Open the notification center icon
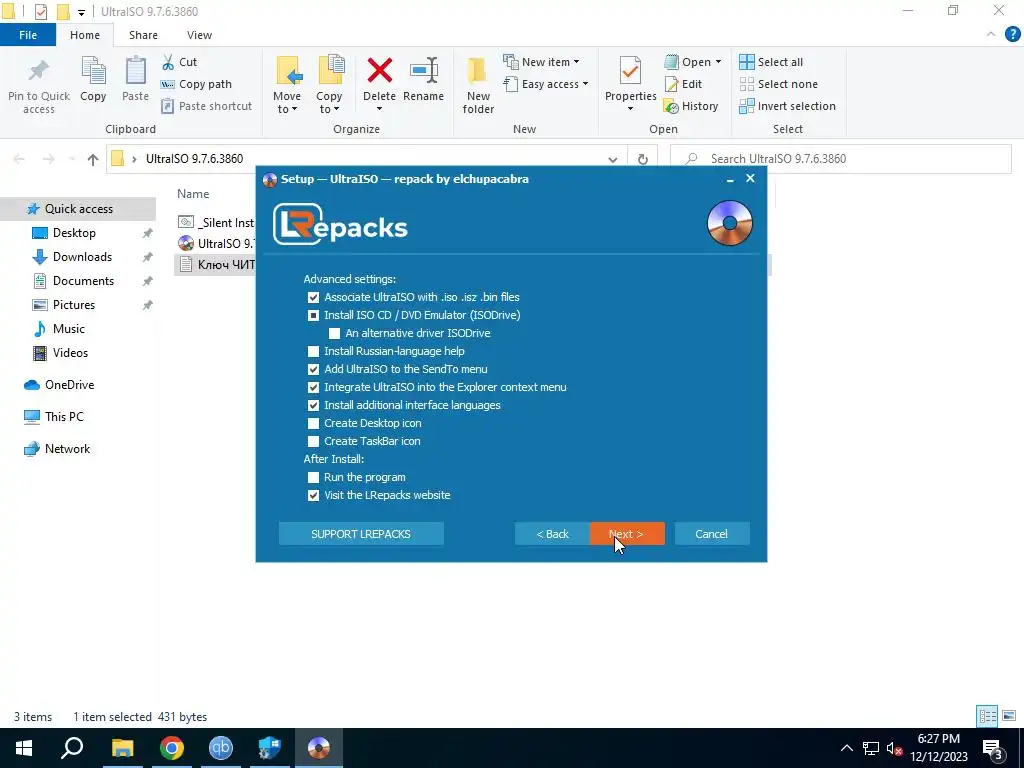Viewport: 1024px width, 768px height. tap(992, 748)
